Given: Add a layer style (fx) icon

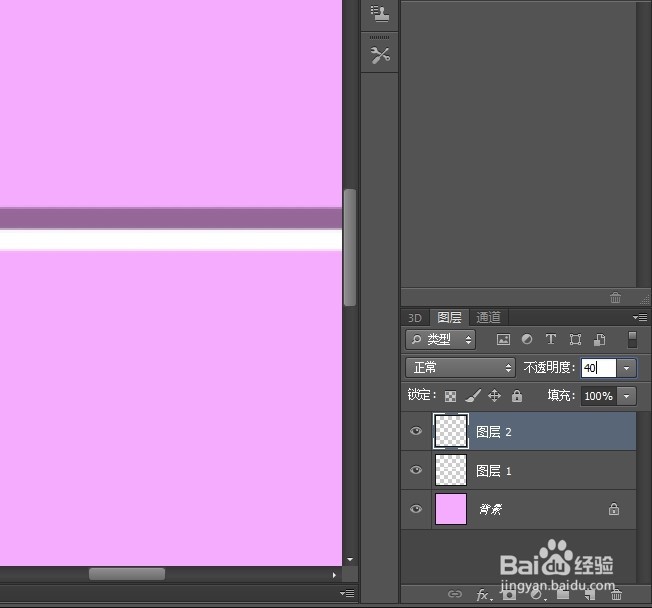Looking at the screenshot, I should [484, 595].
